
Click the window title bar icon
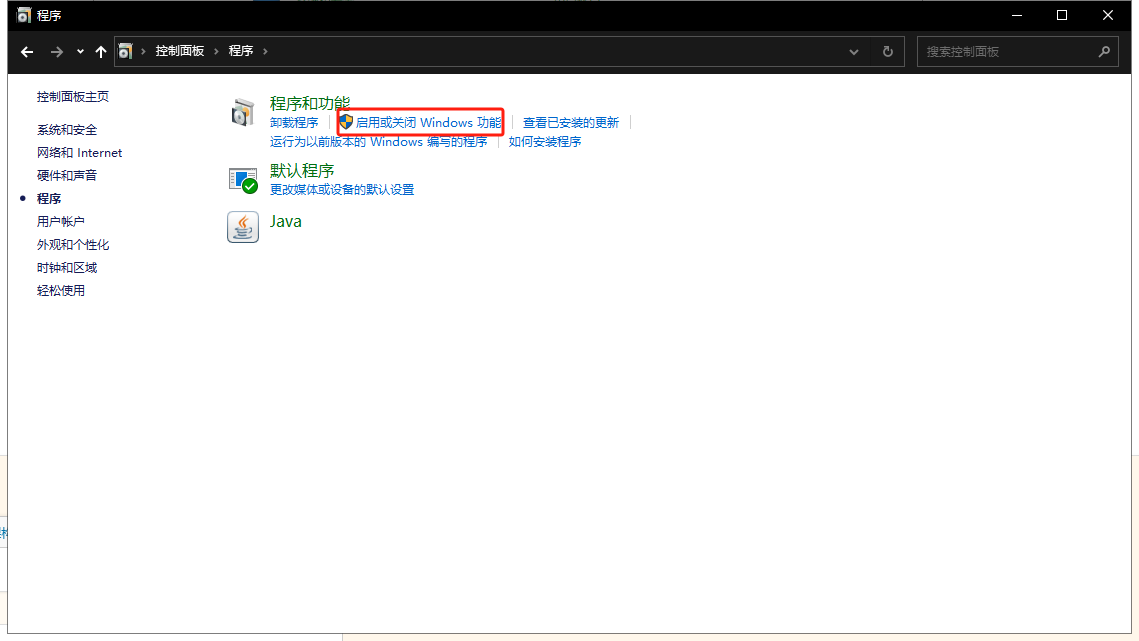click(24, 15)
